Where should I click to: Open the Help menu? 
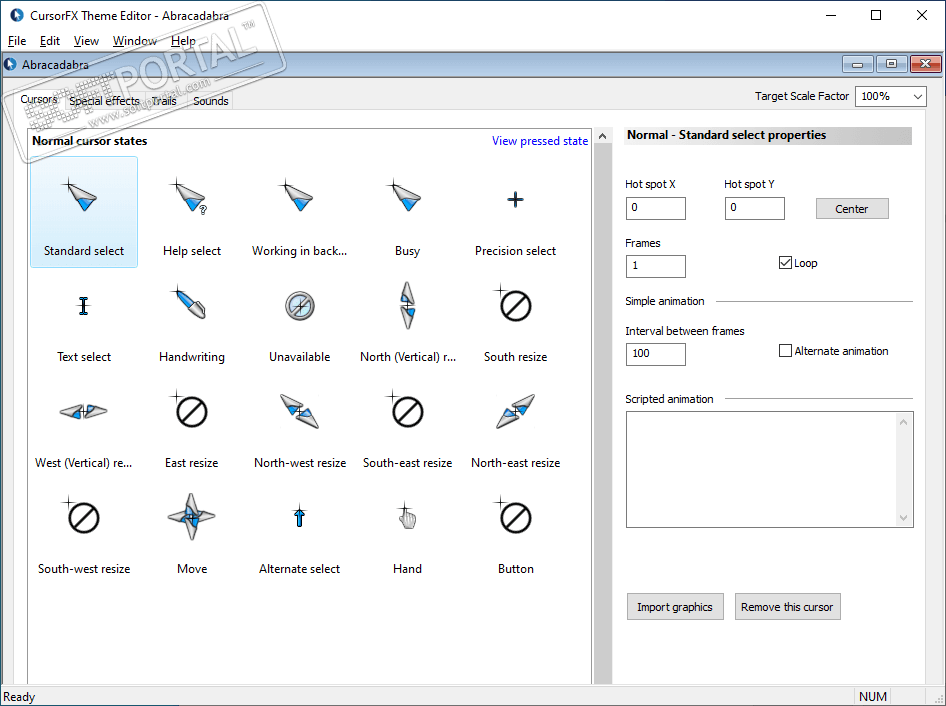point(183,40)
